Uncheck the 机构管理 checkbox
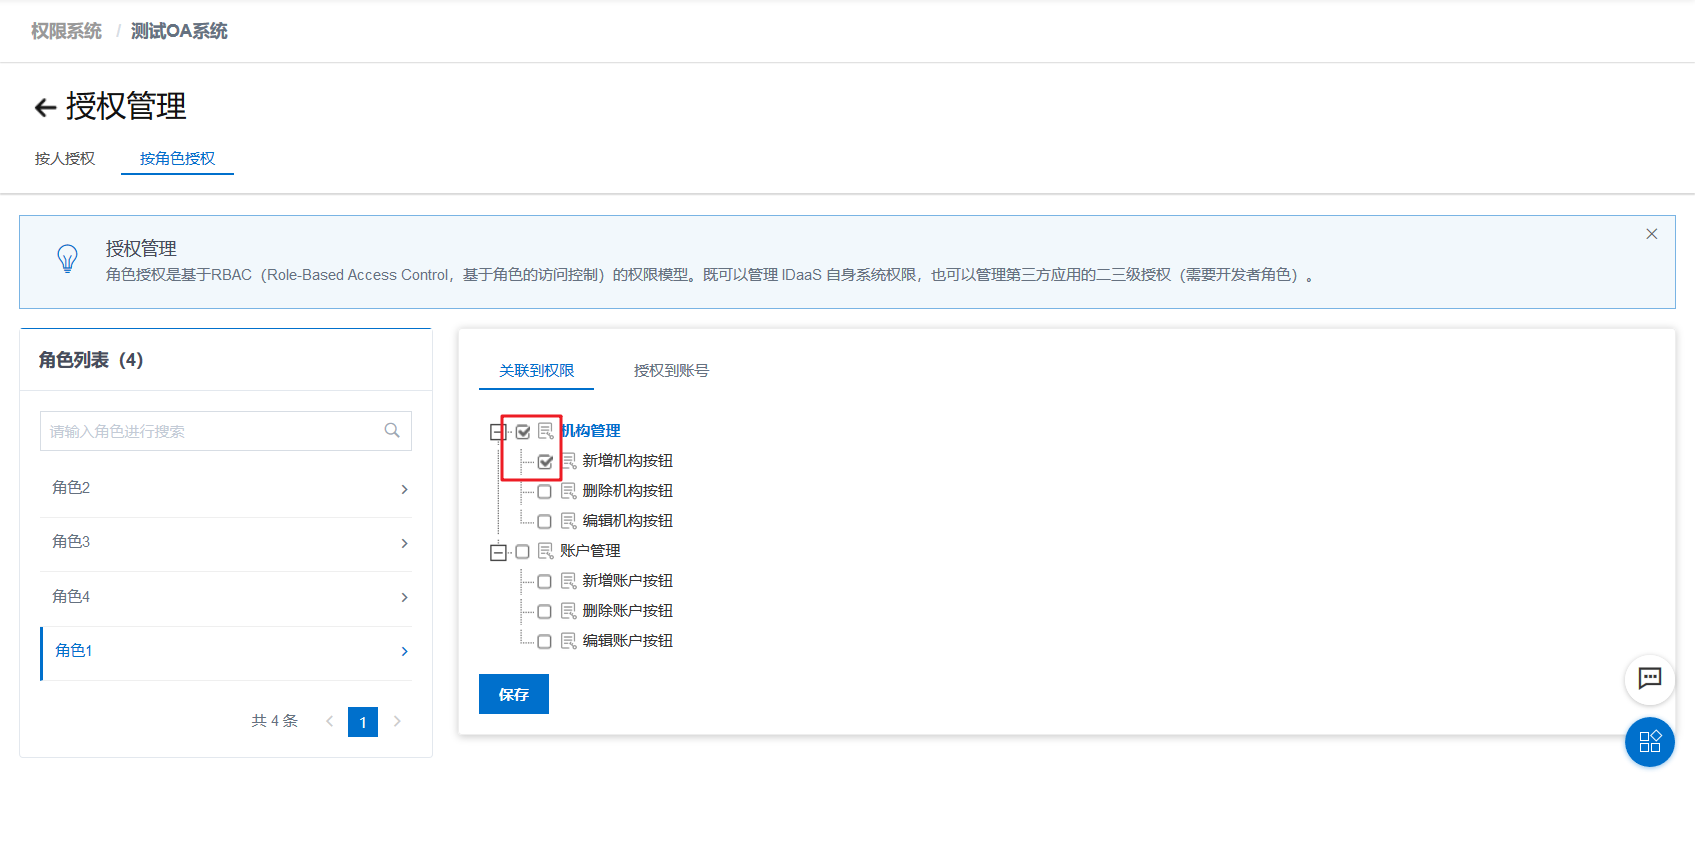The image size is (1695, 847). (x=523, y=432)
